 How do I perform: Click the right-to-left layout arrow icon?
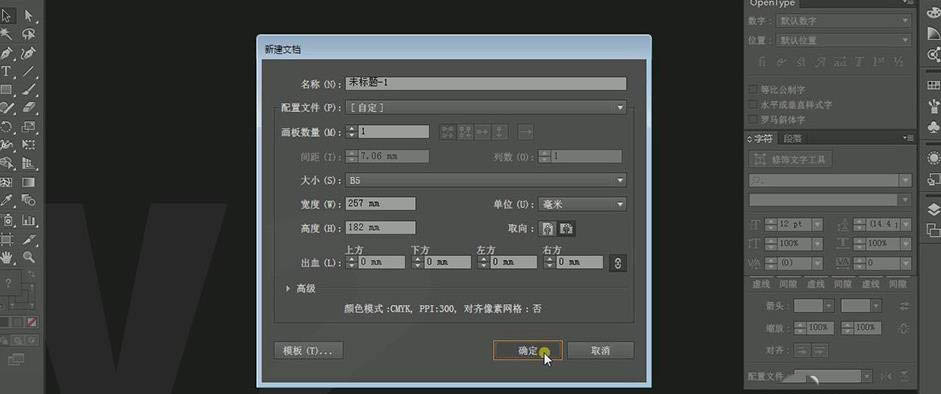525,132
